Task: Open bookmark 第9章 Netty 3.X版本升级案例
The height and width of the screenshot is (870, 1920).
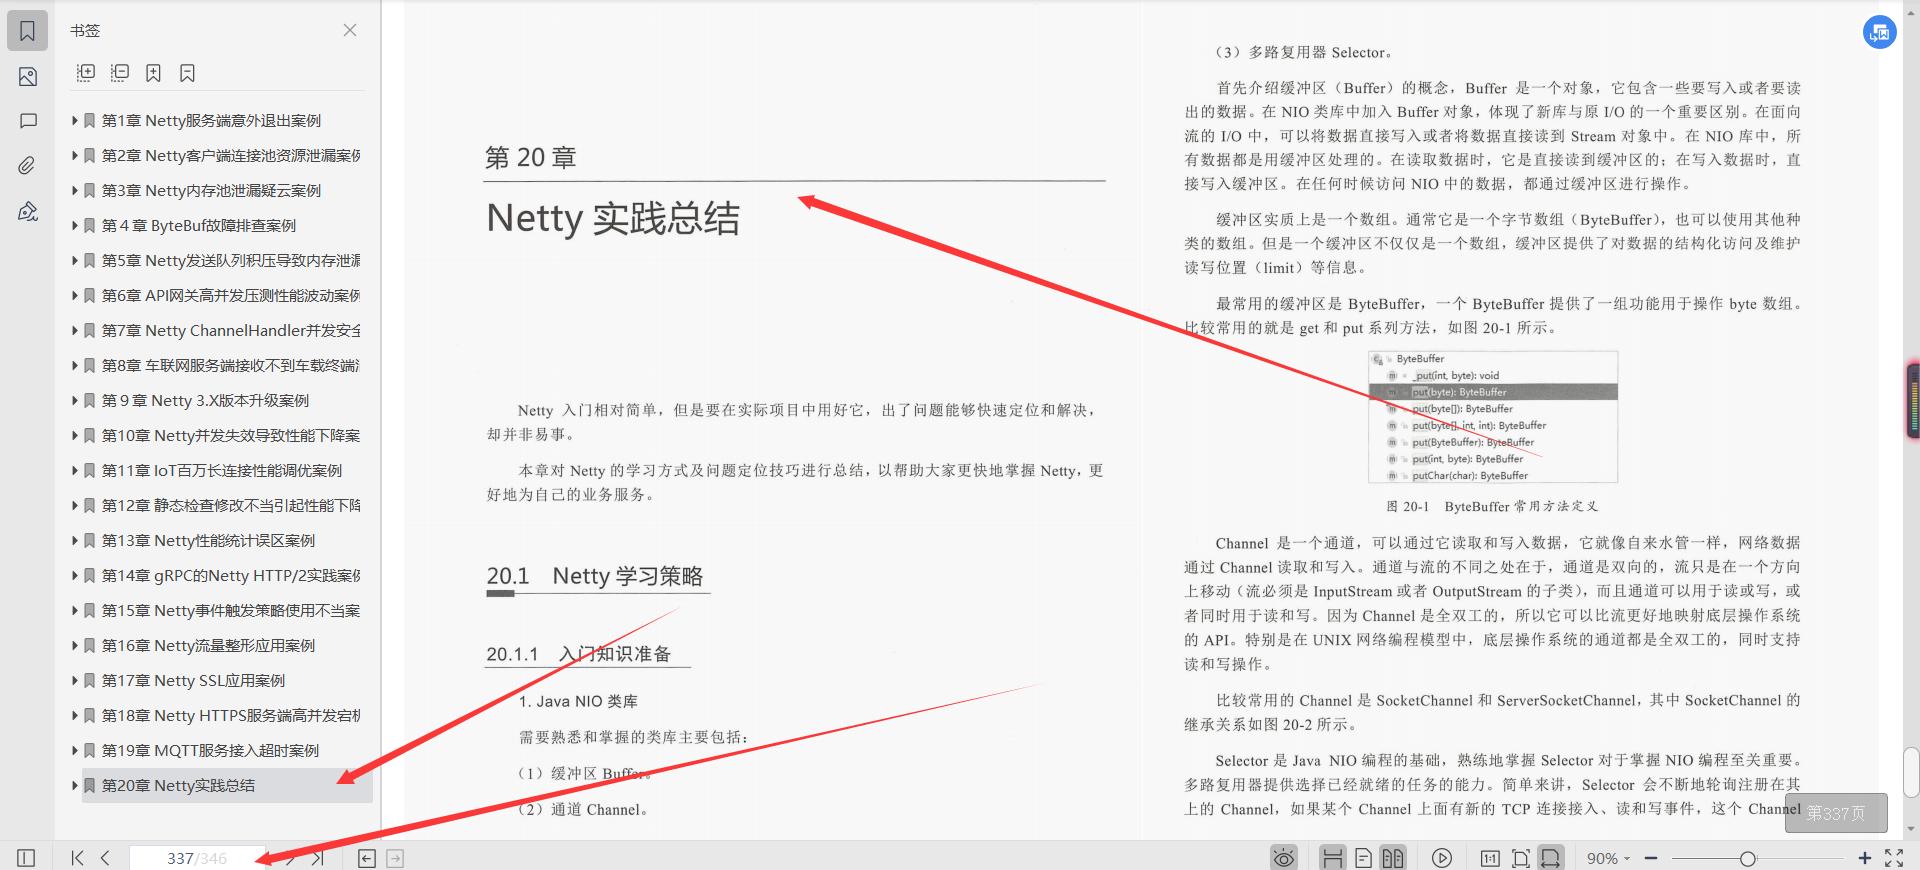Action: pos(205,400)
